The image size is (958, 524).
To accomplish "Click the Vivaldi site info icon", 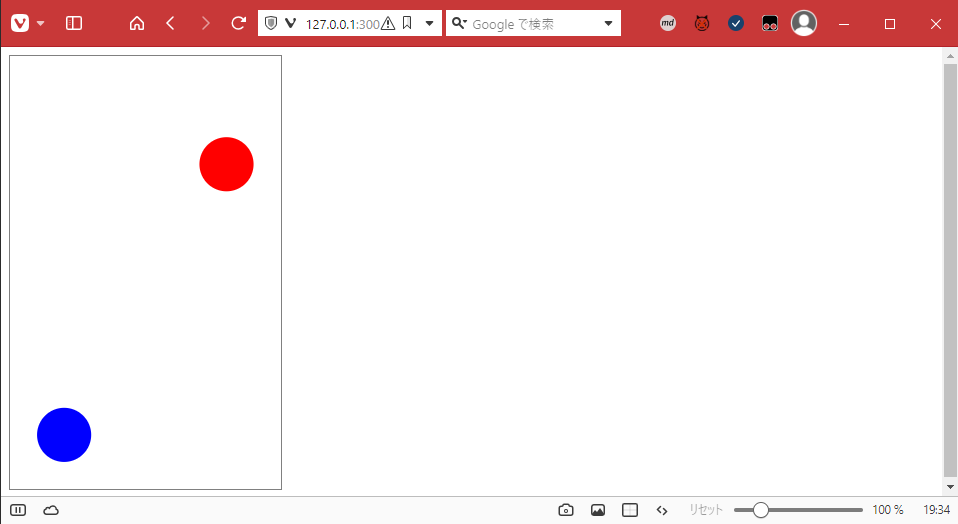I will point(291,23).
